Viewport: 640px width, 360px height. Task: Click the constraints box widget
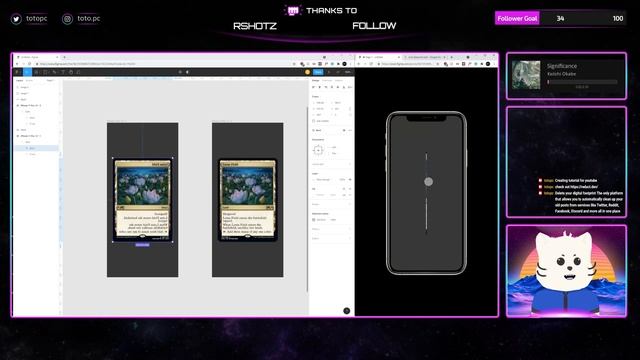[x=318, y=150]
